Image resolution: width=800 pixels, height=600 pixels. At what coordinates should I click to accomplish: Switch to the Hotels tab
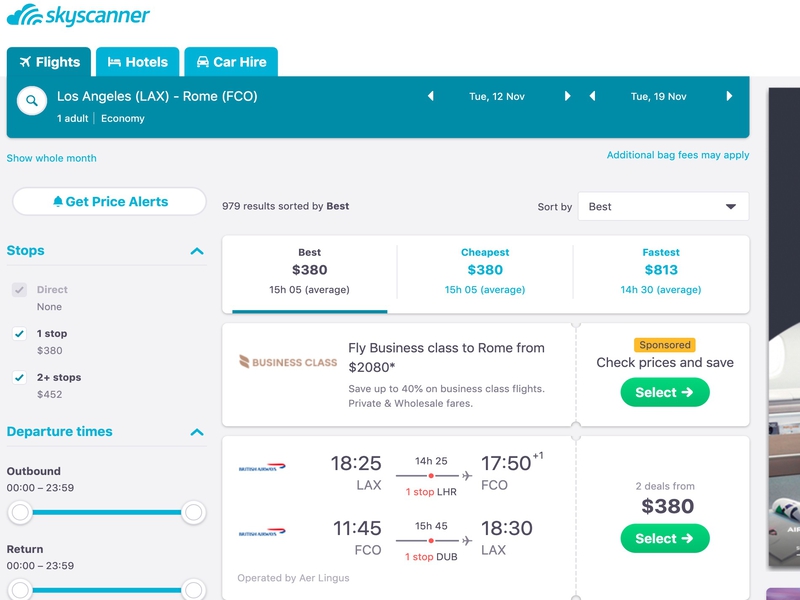pyautogui.click(x=138, y=62)
